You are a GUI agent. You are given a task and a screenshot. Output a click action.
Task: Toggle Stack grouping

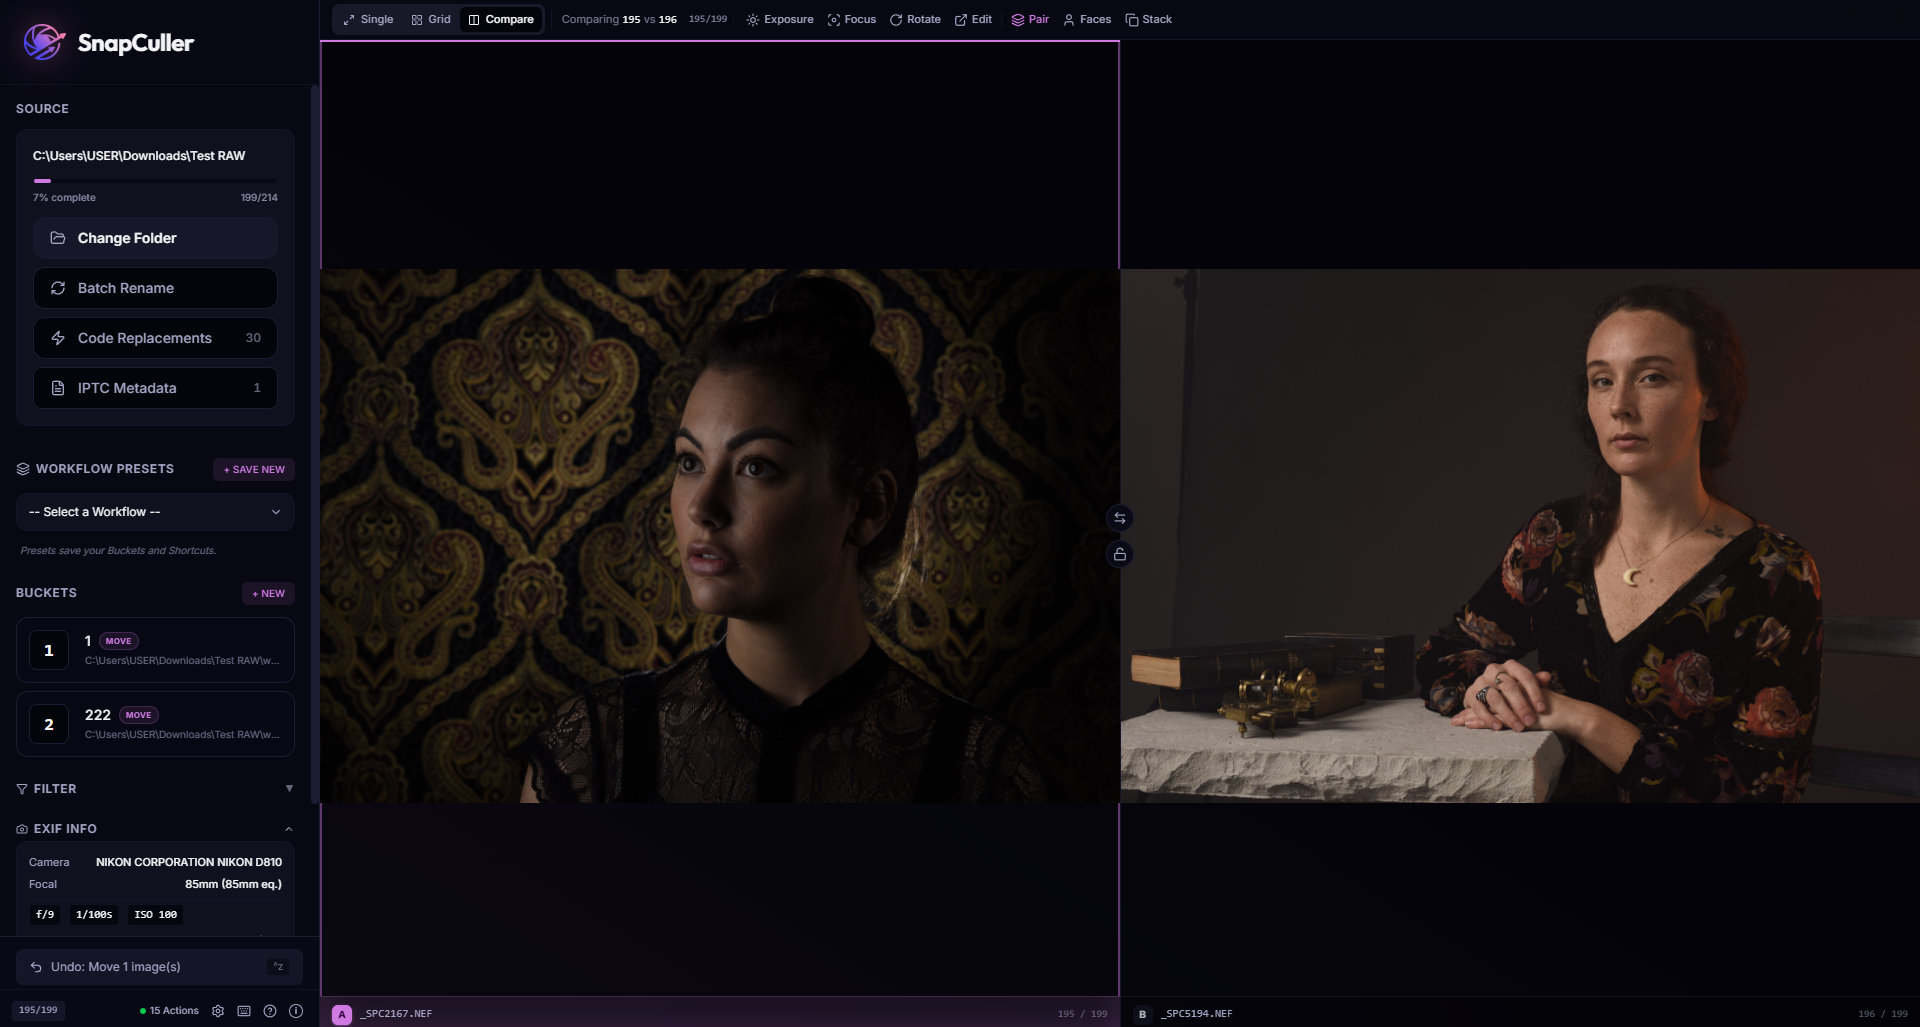[1149, 19]
